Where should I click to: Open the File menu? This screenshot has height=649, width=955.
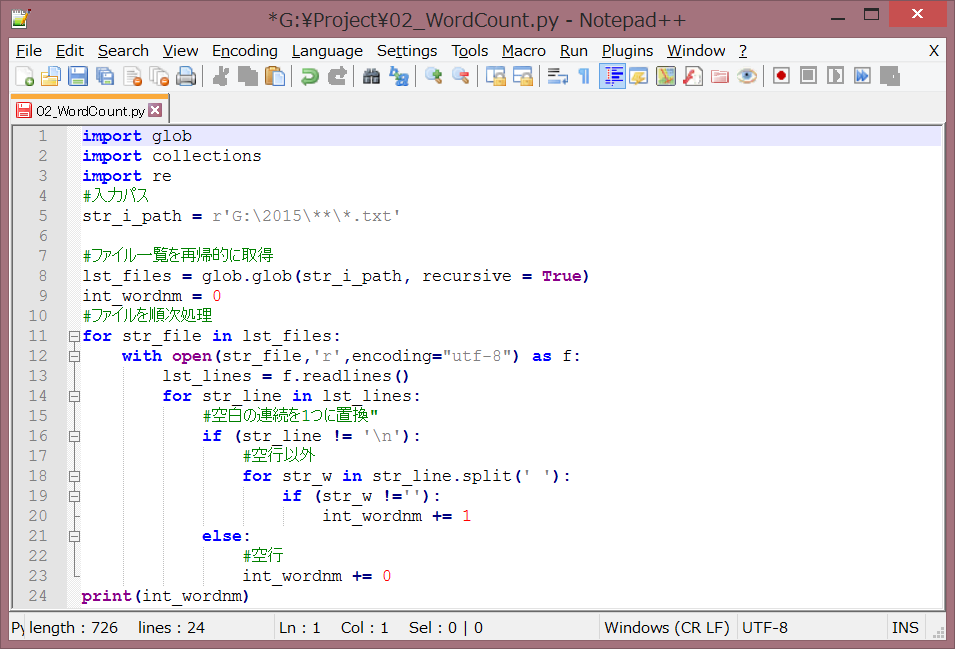click(29, 51)
